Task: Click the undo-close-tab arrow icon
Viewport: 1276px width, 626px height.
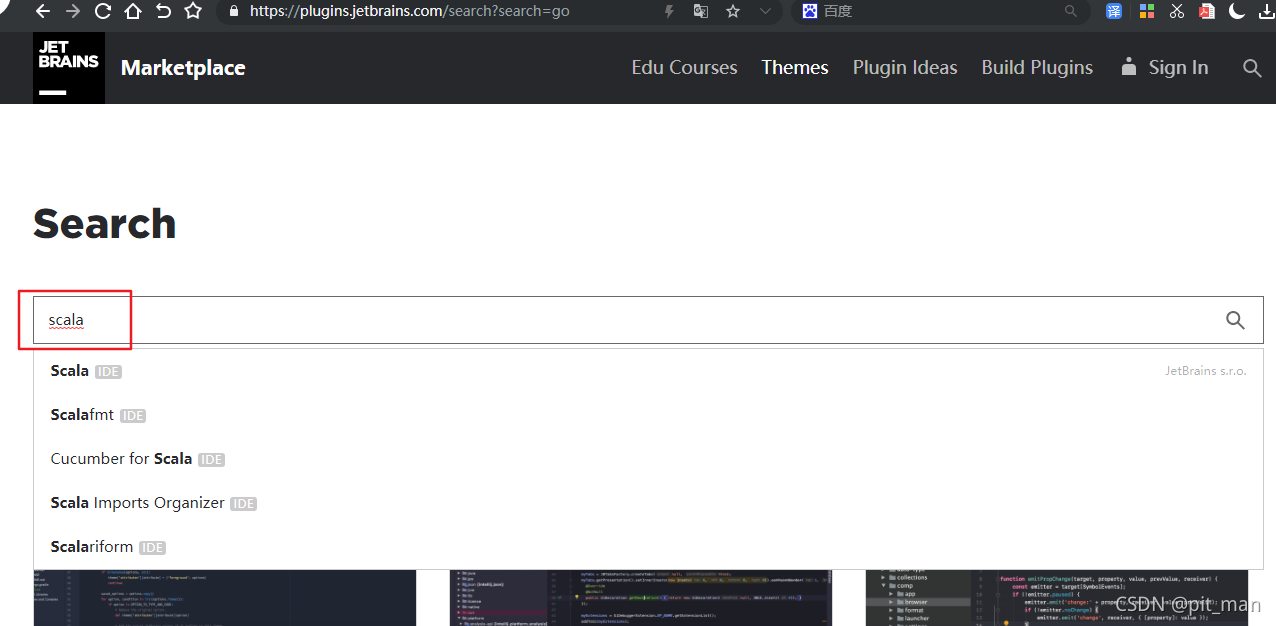Action: [163, 12]
